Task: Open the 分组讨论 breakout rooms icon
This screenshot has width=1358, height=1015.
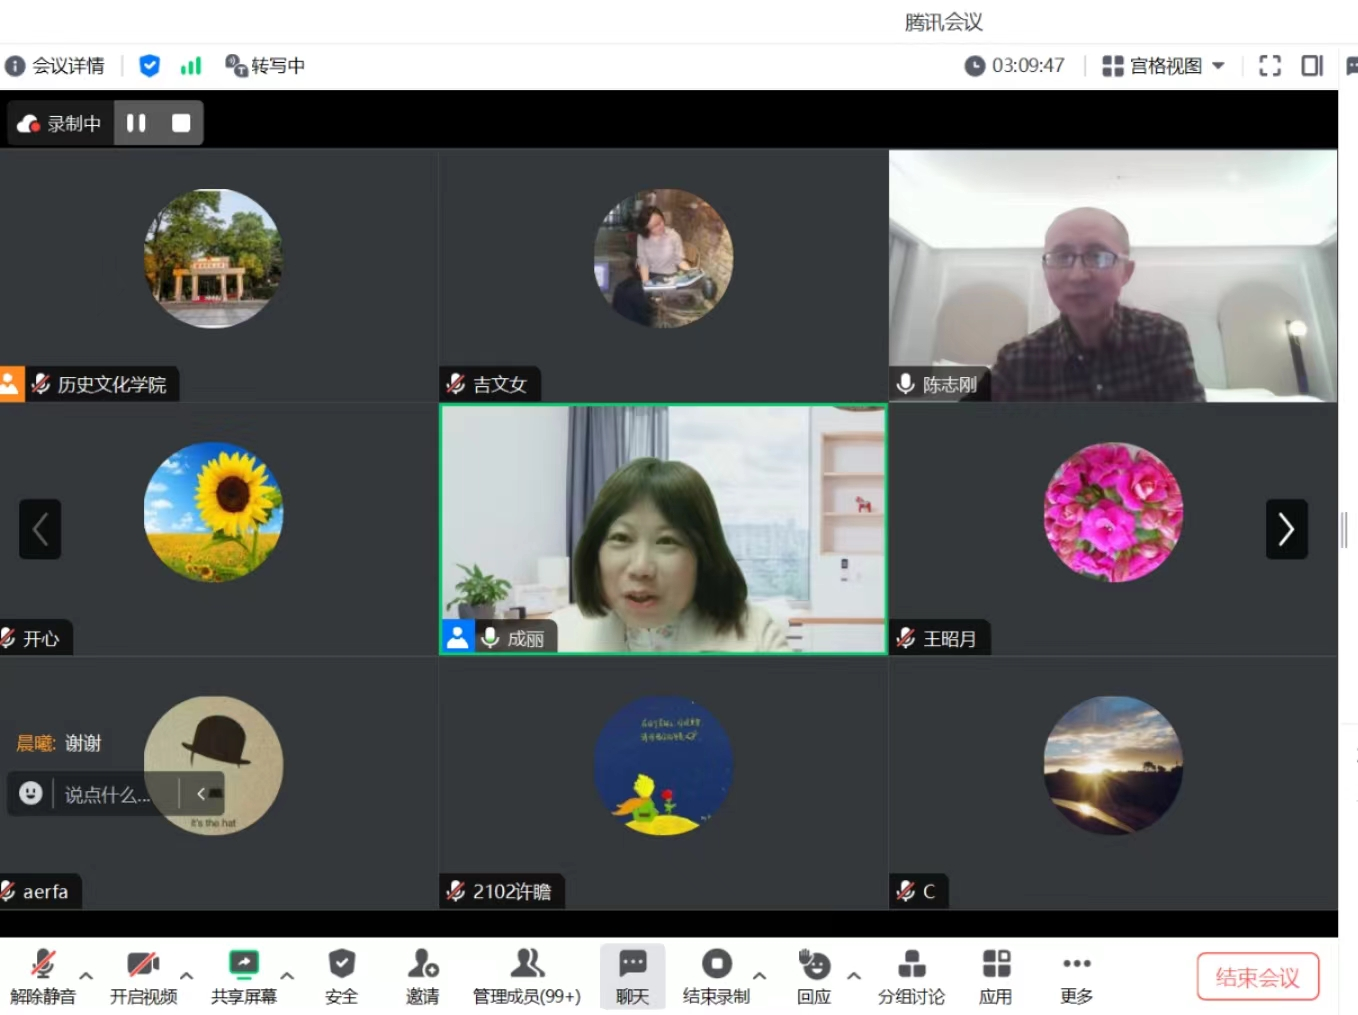Action: click(x=911, y=965)
